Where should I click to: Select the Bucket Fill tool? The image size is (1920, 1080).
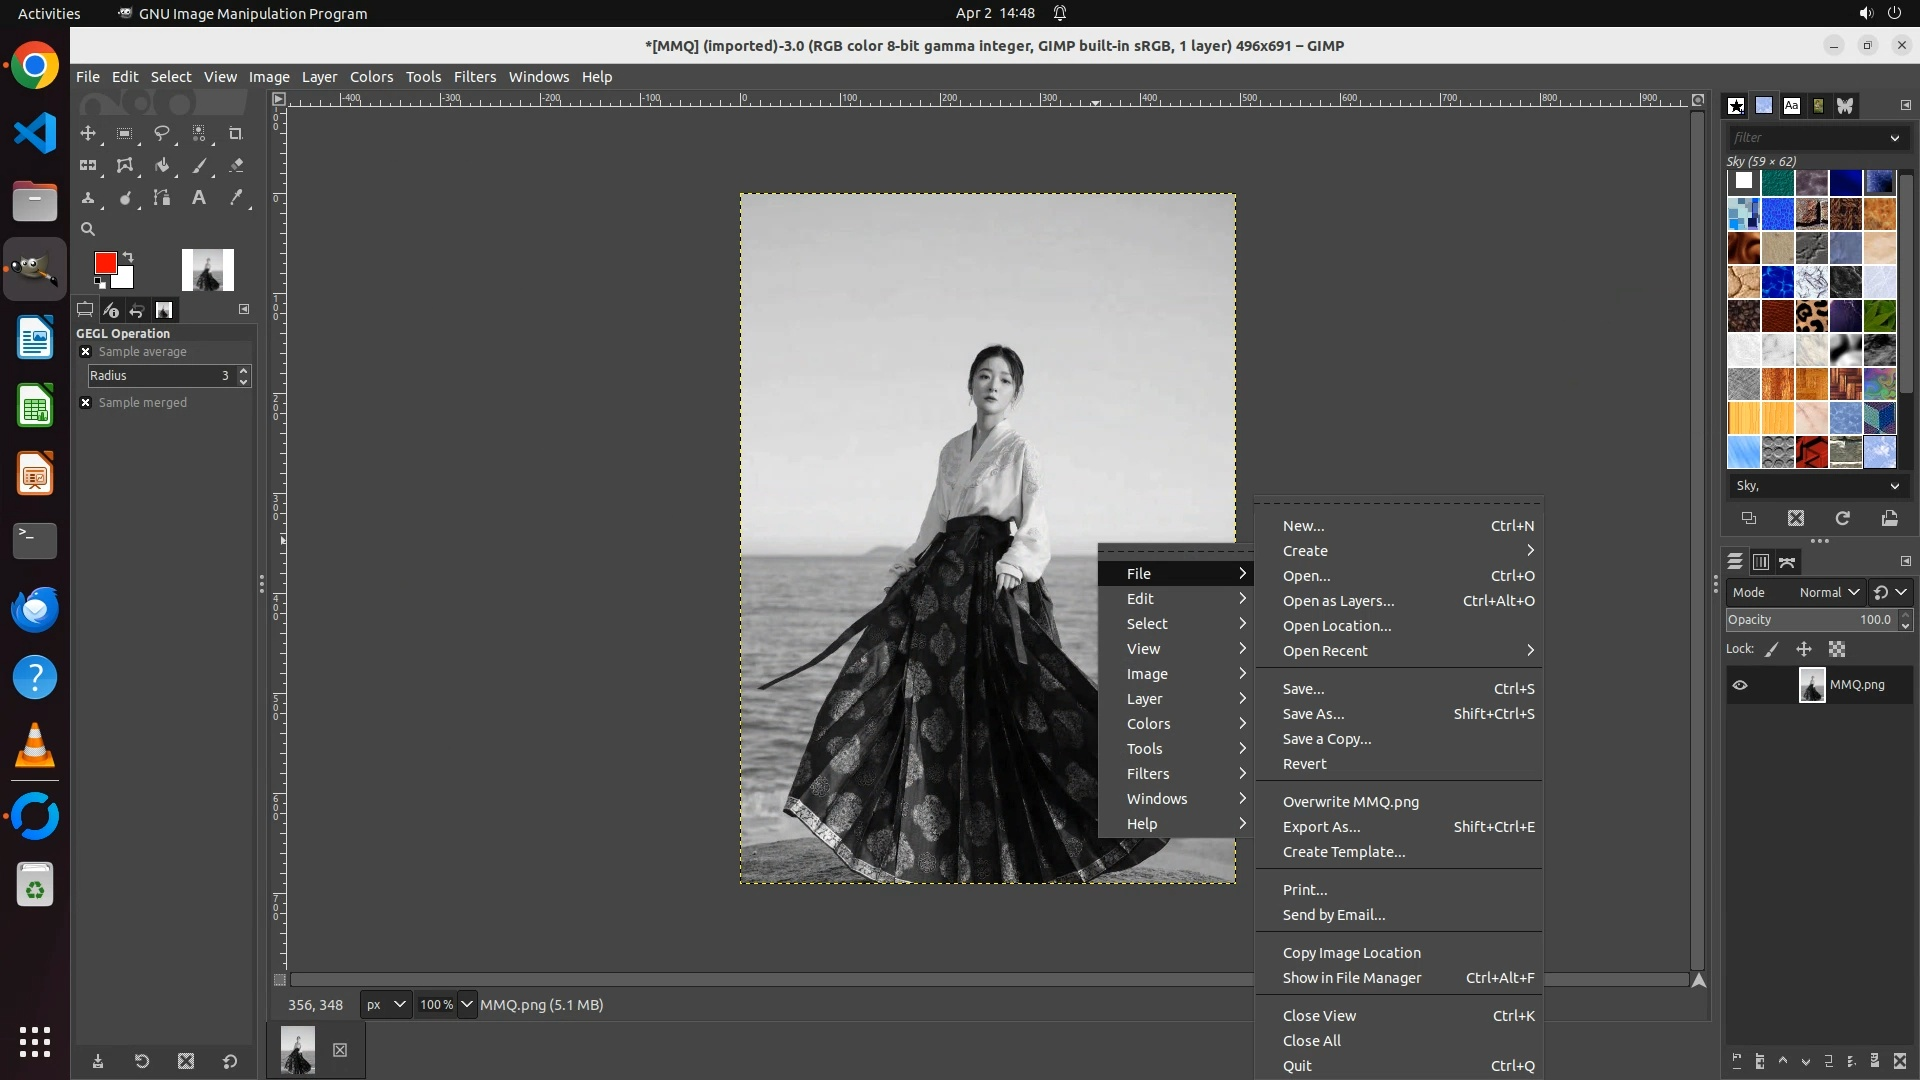click(x=161, y=165)
